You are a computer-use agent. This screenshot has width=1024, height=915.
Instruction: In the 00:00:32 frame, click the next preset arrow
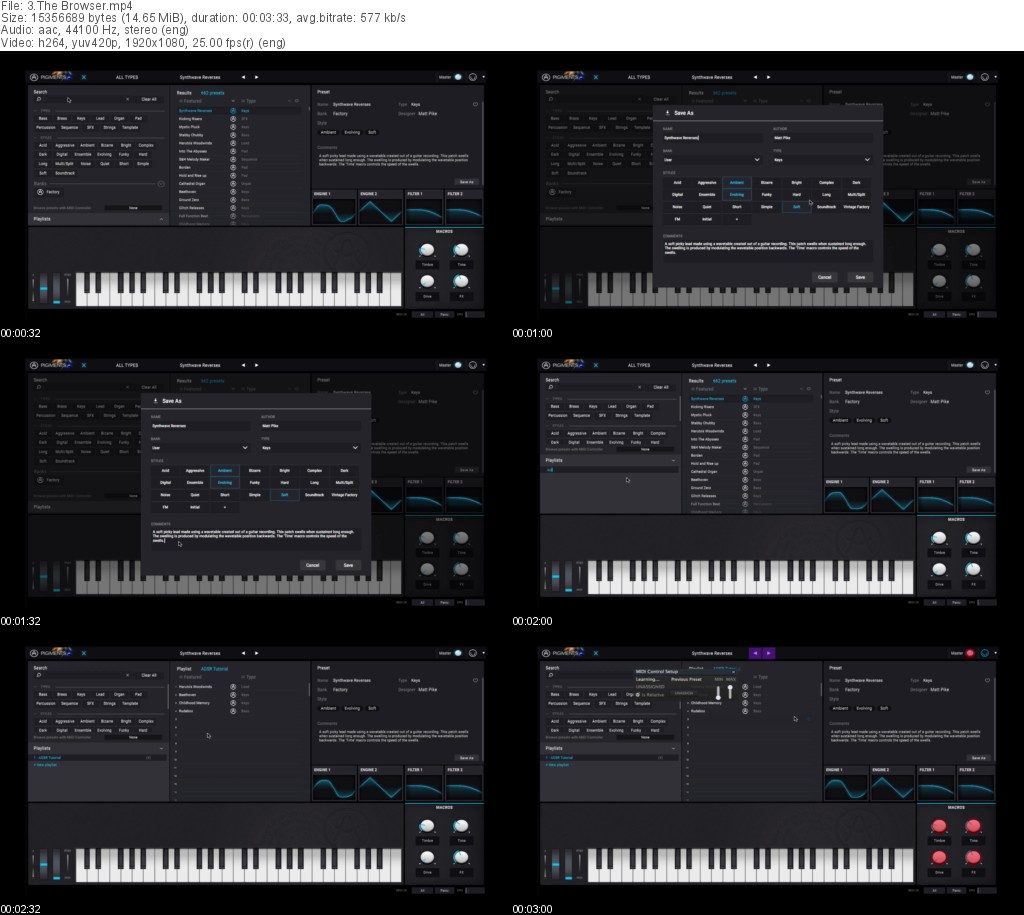coord(257,77)
